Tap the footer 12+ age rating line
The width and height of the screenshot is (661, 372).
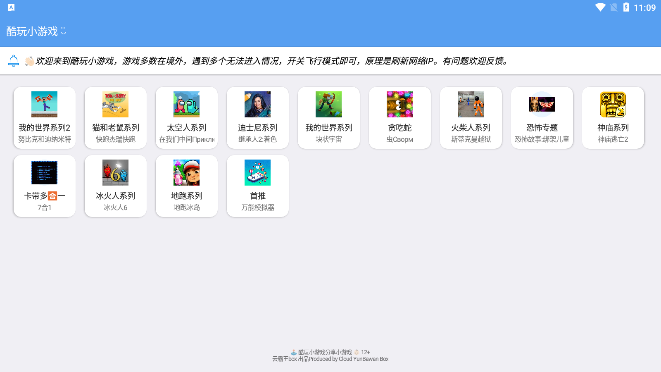(330, 352)
